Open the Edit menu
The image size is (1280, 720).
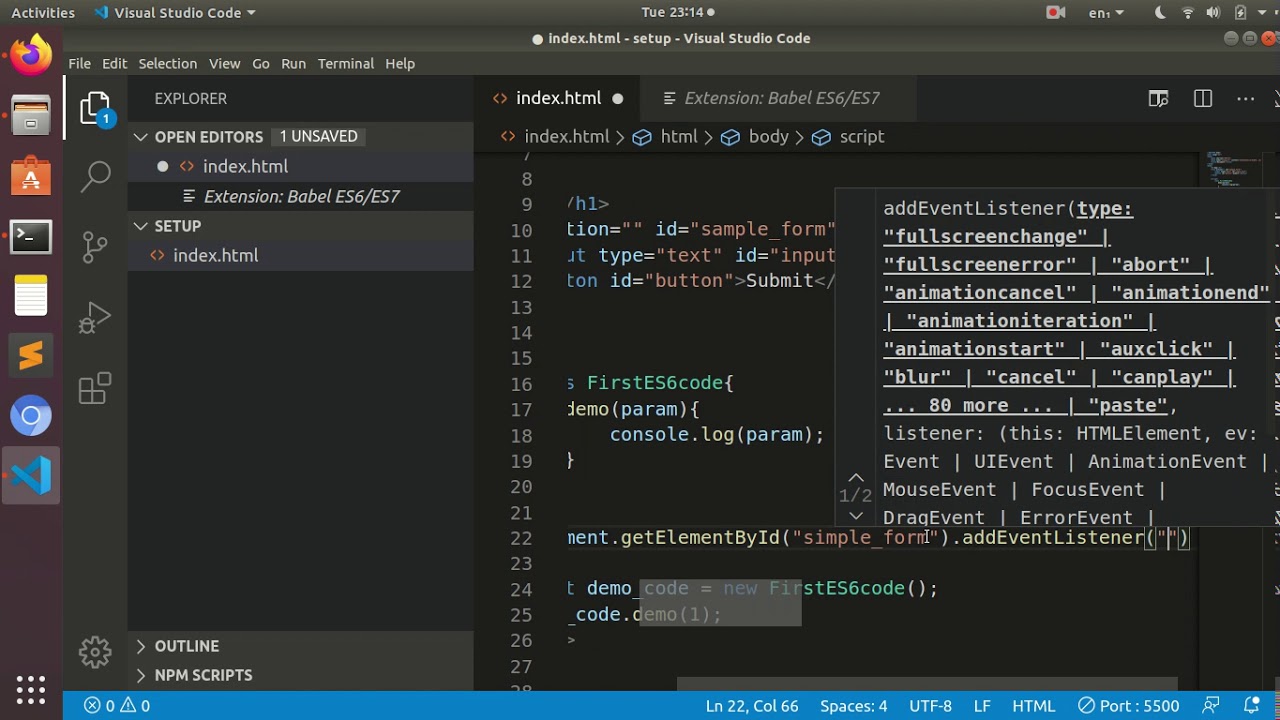pos(114,63)
